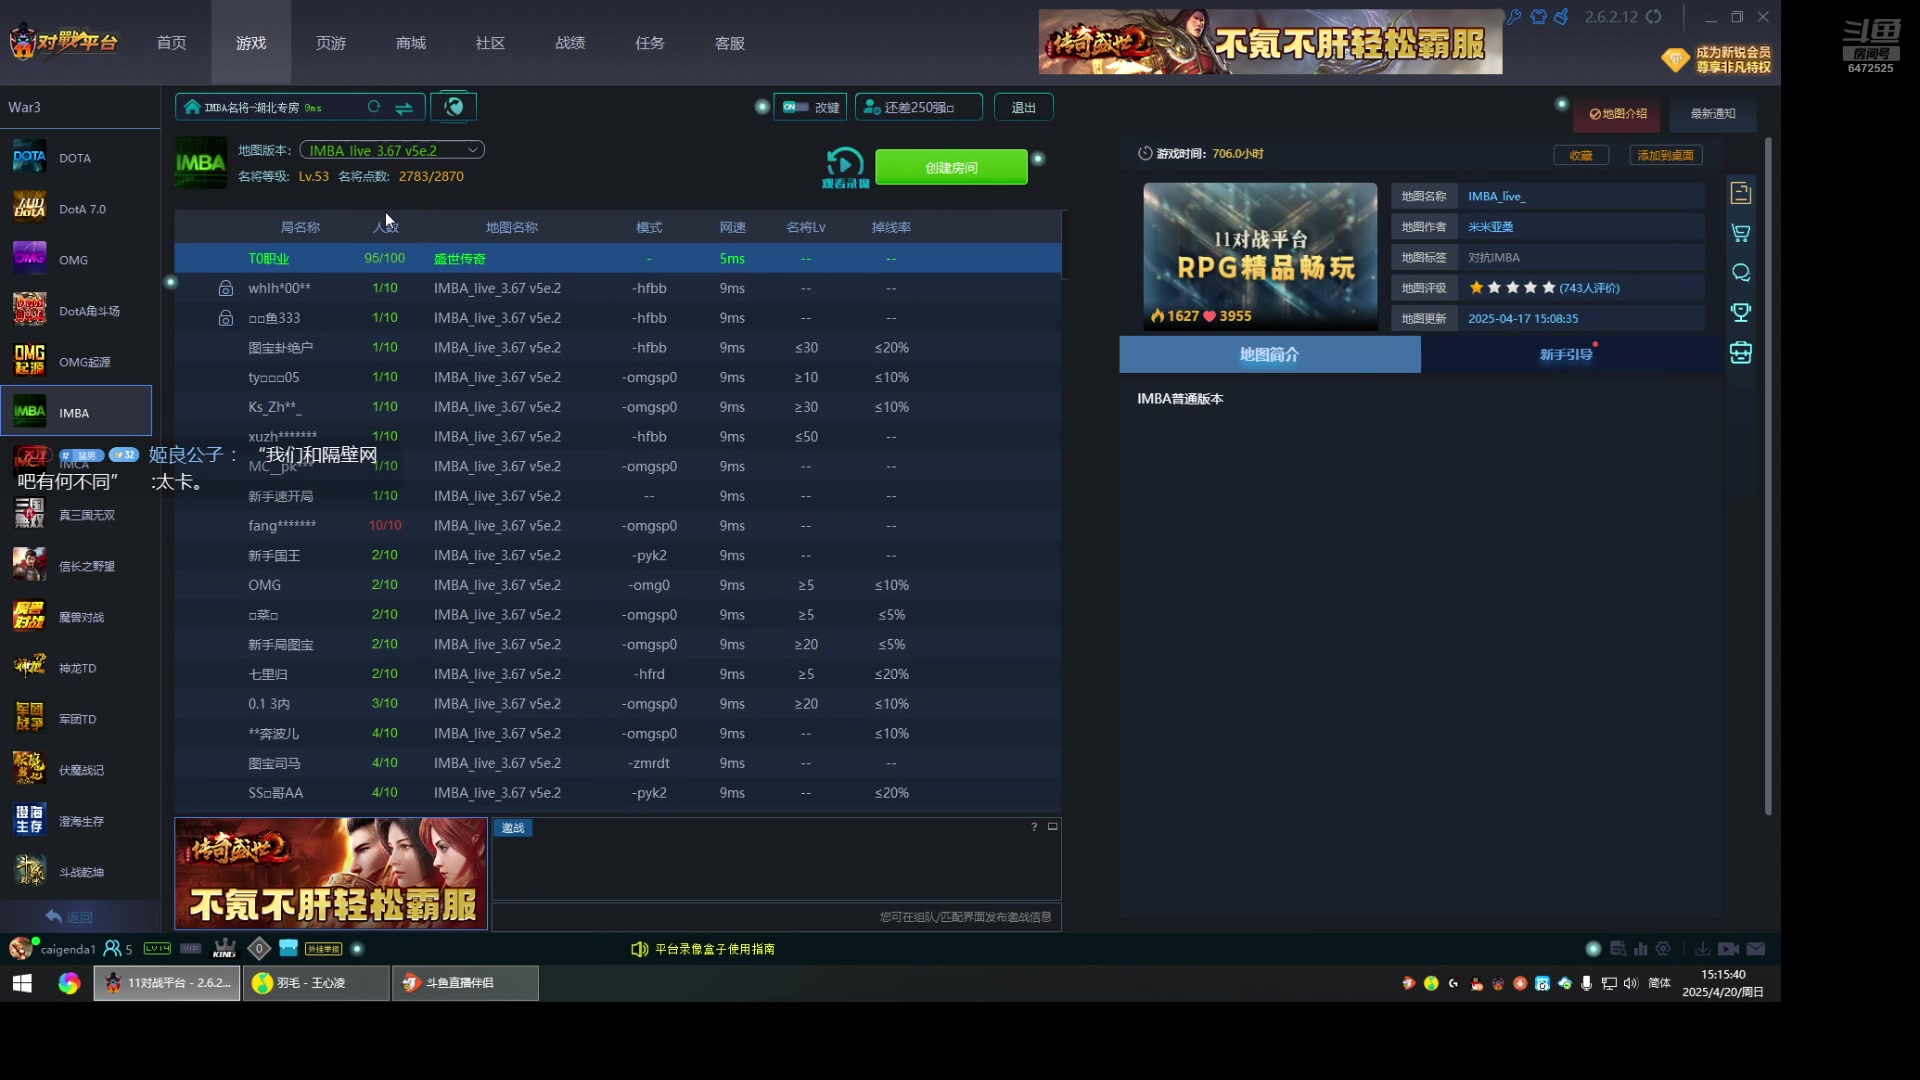Select the TO职业 highlighted room row
Image resolution: width=1920 pixels, height=1080 pixels.
click(x=618, y=258)
